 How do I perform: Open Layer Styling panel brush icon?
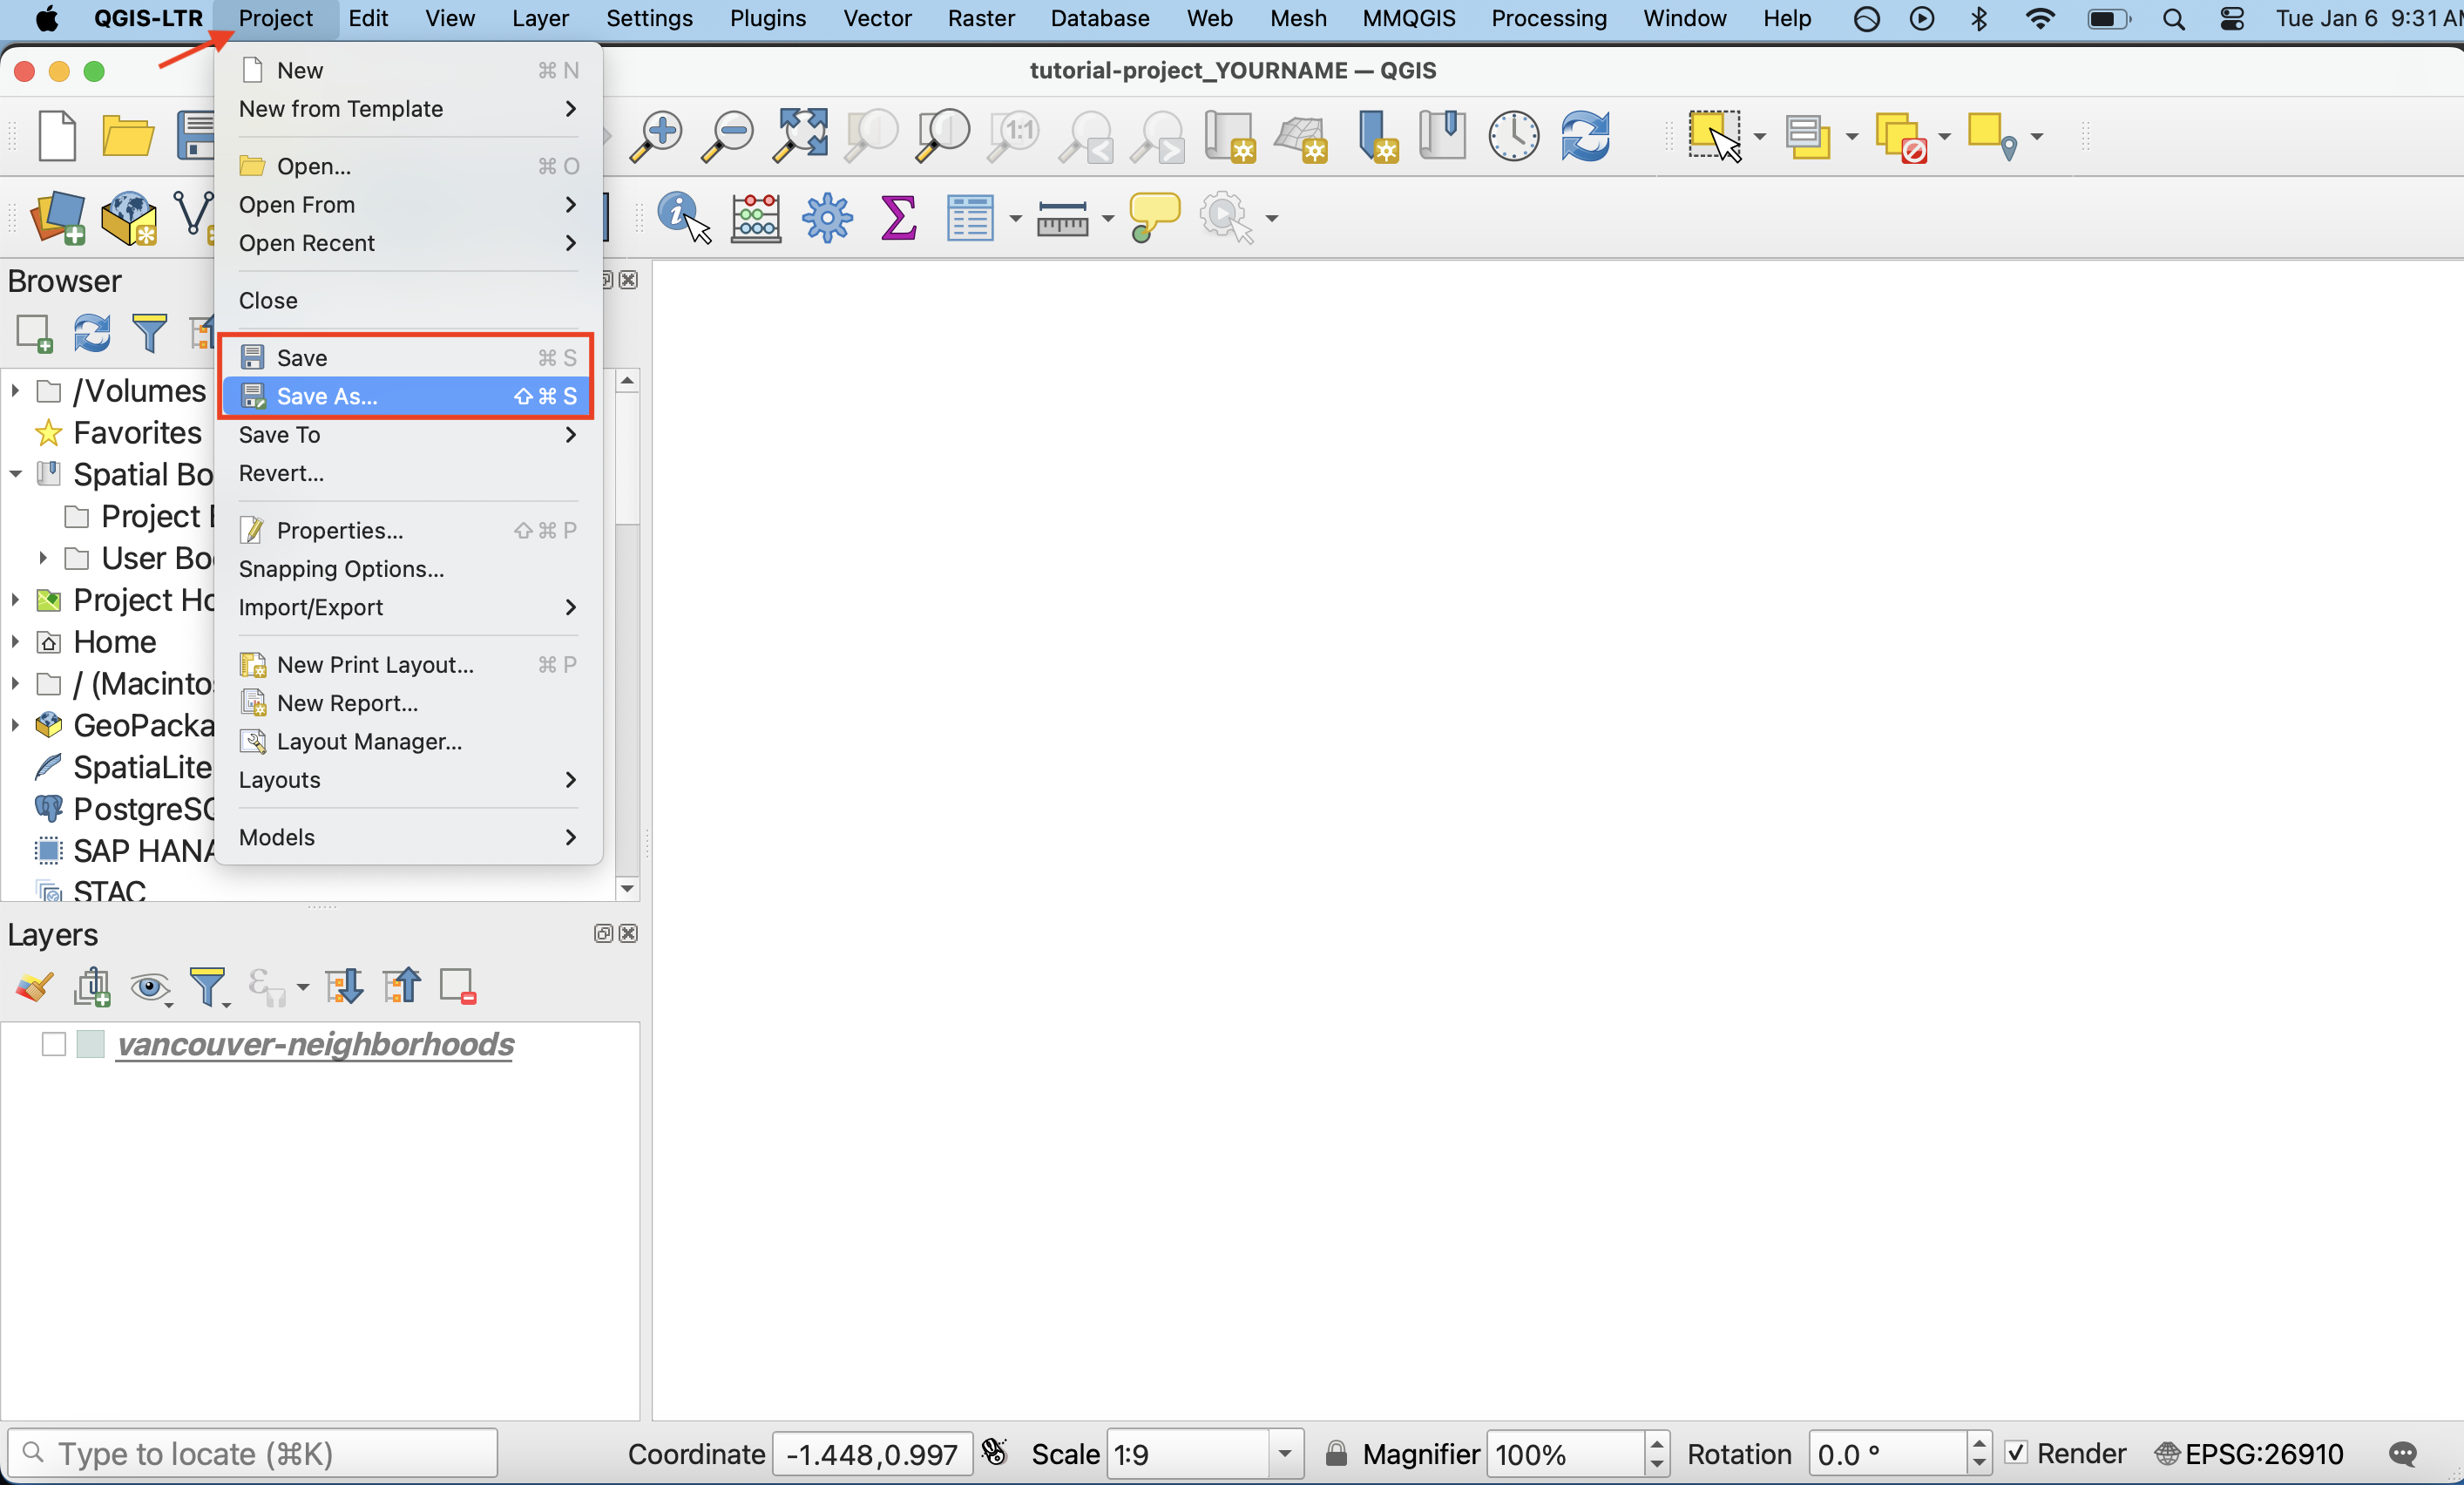click(x=34, y=987)
